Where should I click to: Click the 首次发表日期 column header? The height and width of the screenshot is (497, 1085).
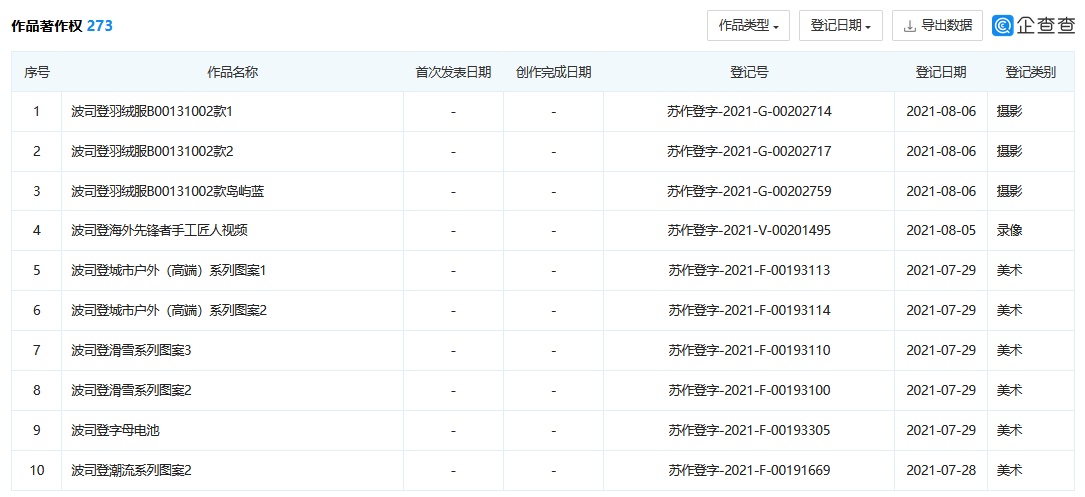(x=453, y=72)
